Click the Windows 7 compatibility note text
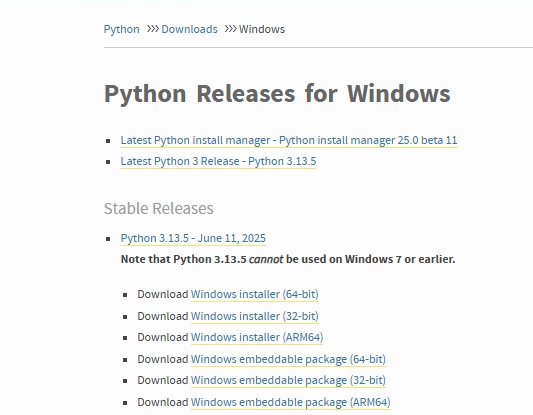Screen dimensions: 533x415 tap(288, 259)
